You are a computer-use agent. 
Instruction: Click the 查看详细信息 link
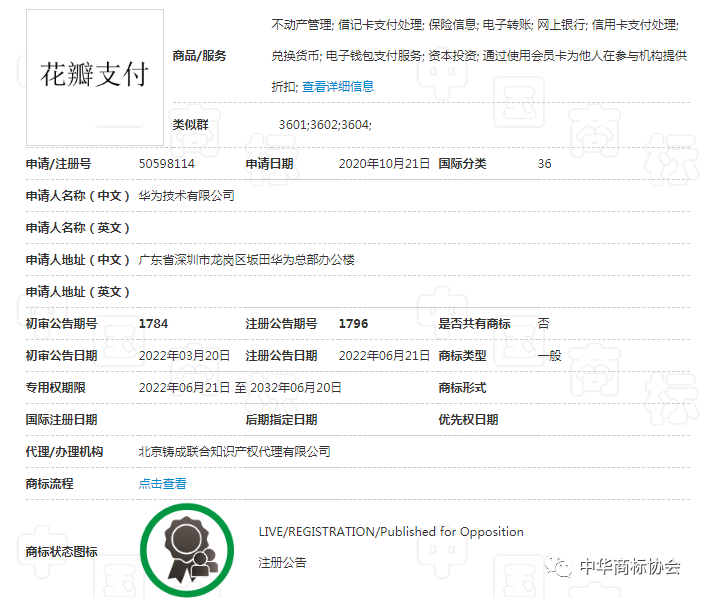(338, 87)
